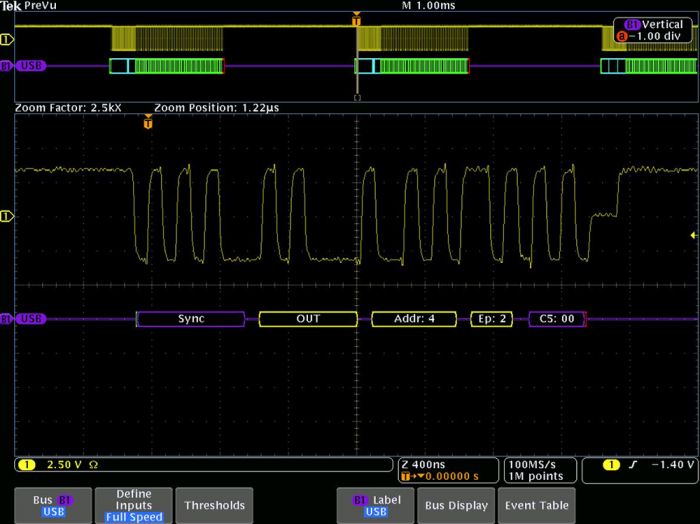Select the B1 USB bus badge in main view
This screenshot has width=700, height=524.
pos(24,319)
